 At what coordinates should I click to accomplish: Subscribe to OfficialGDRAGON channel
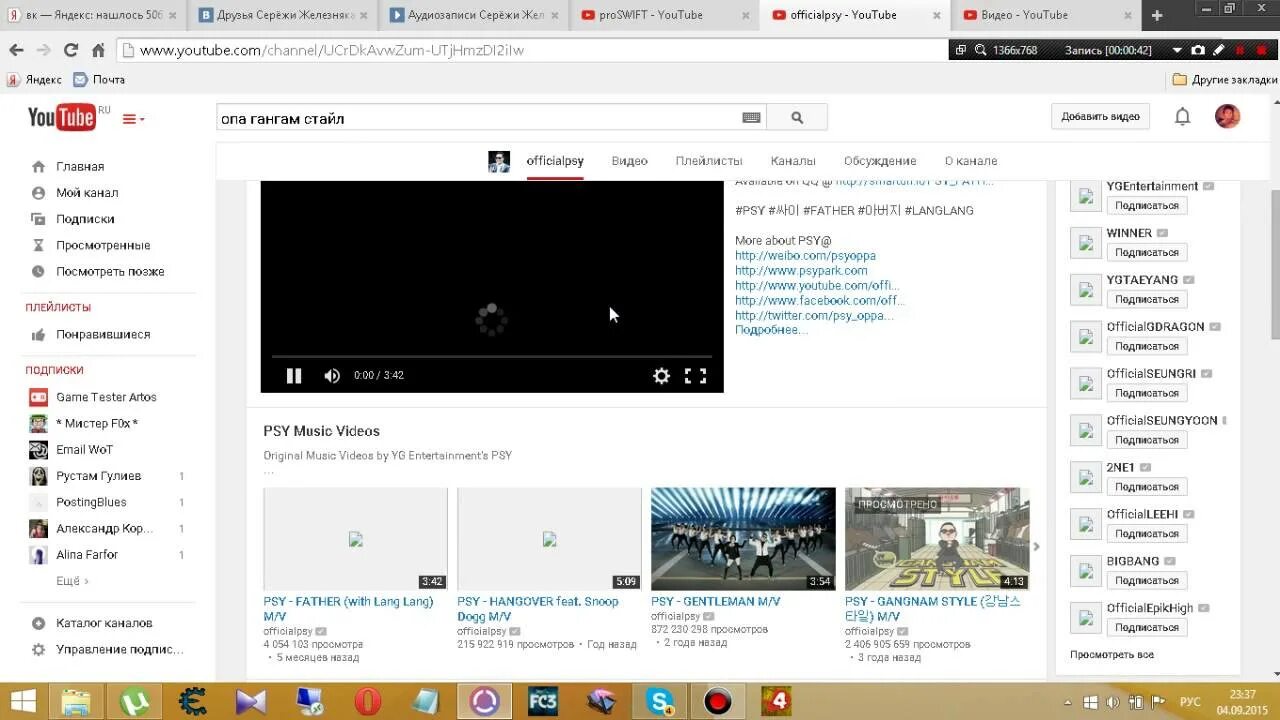coord(1147,346)
